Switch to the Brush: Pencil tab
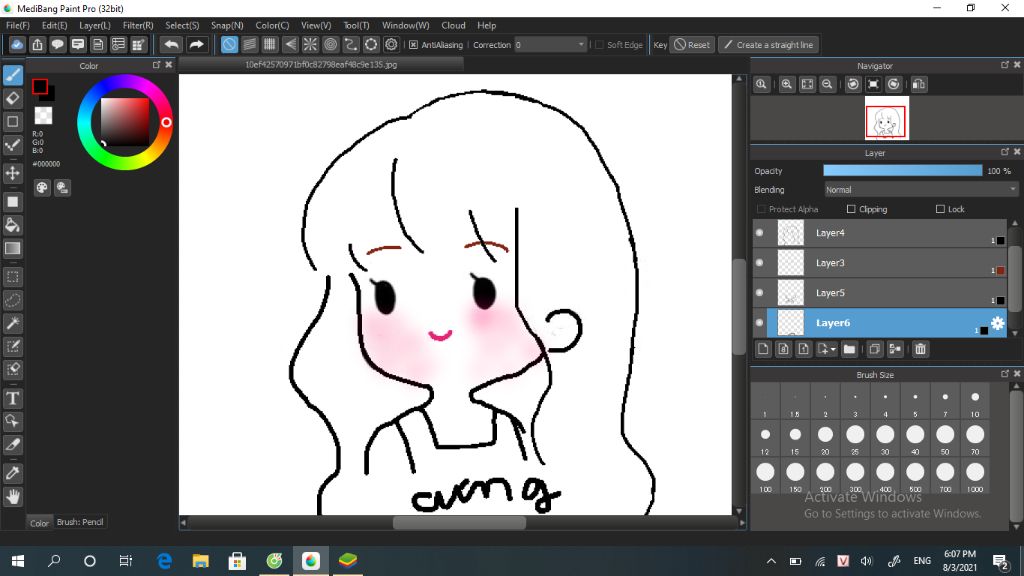The width and height of the screenshot is (1024, 576). pyautogui.click(x=80, y=522)
